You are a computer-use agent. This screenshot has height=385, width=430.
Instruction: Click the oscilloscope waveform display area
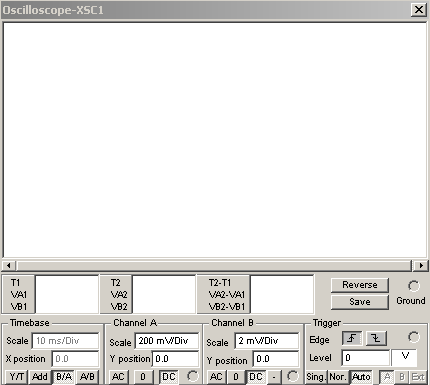pos(215,140)
